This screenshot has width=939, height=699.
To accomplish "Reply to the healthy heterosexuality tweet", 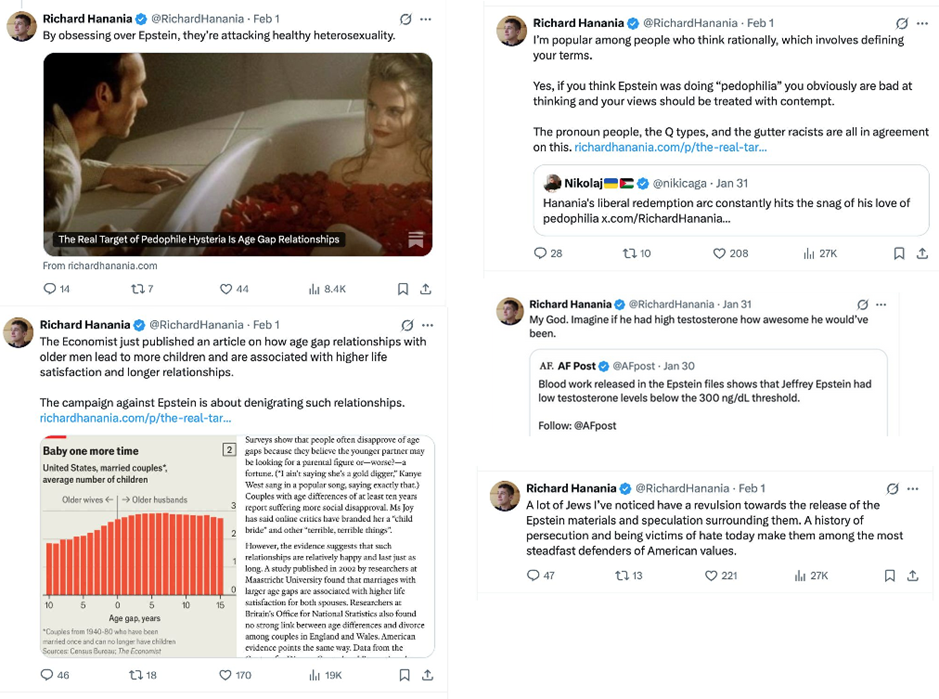I will pos(51,289).
